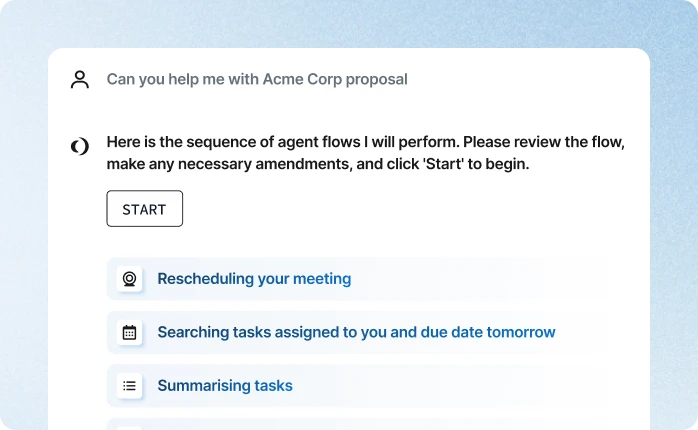Open 'Searching tasks assigned to you' flow label

pyautogui.click(x=357, y=332)
